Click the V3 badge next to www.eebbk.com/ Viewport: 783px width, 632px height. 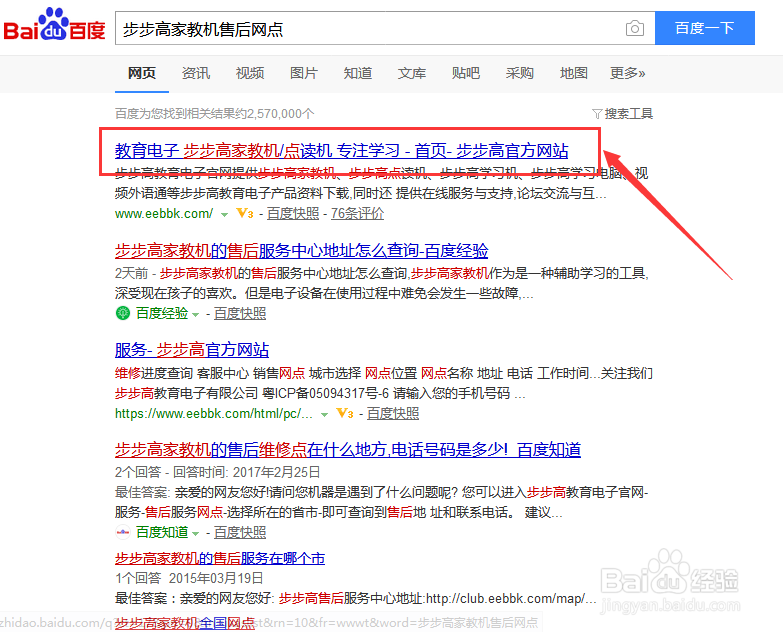(245, 214)
